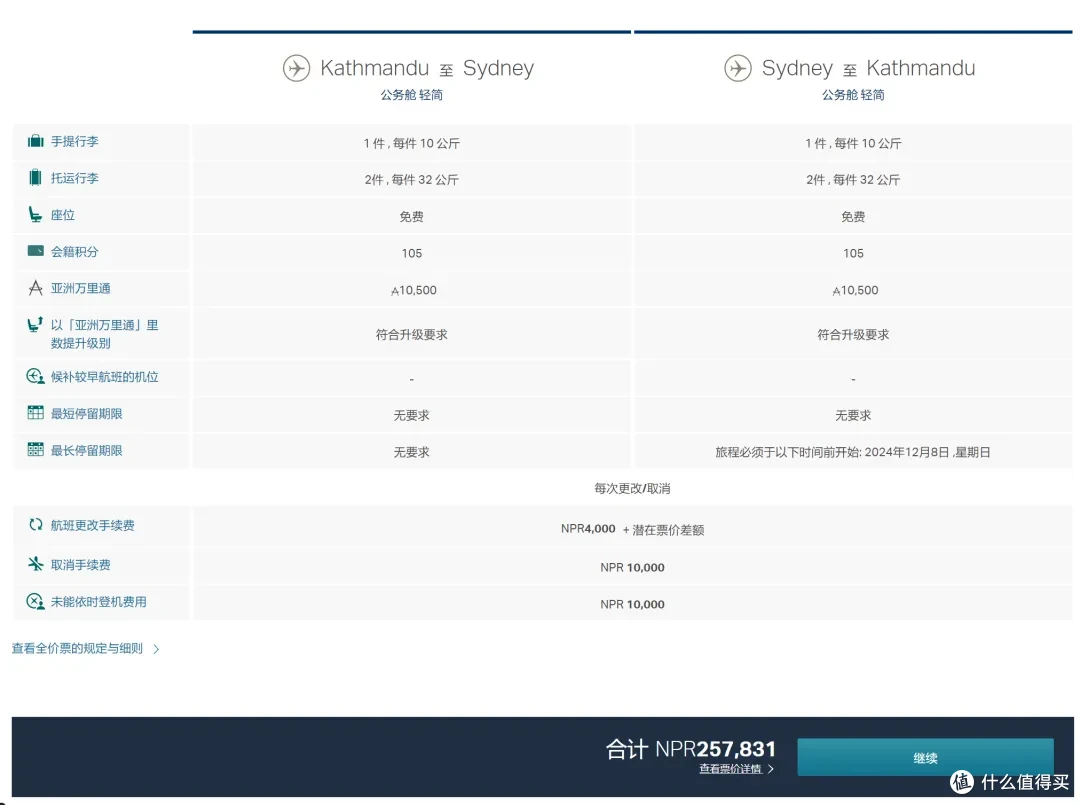Select the Kathmandu 至 Sydney column header

[427, 68]
